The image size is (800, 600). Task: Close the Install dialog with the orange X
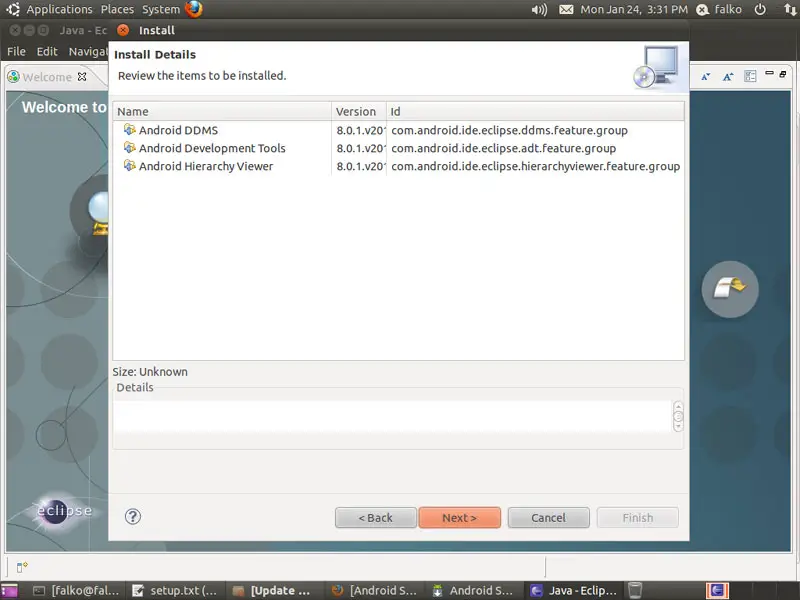123,30
